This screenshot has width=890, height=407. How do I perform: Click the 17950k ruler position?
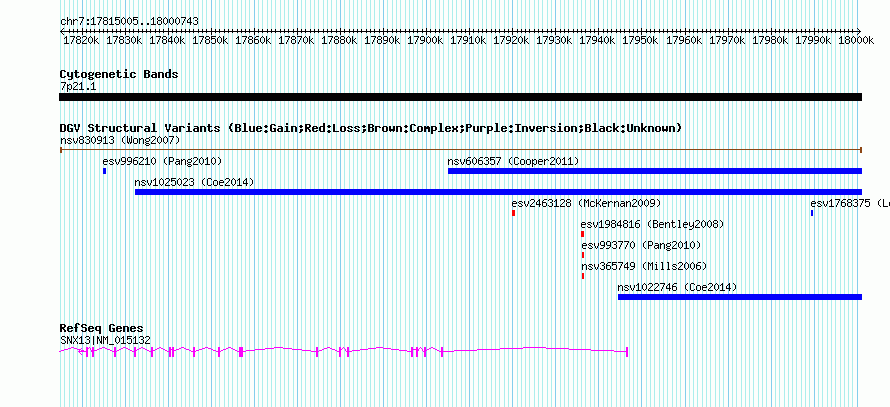click(x=641, y=40)
